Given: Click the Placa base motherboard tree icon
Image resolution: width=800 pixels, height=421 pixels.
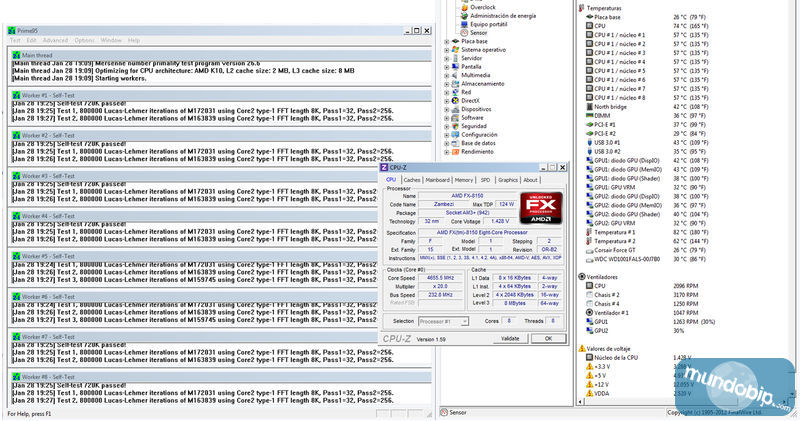Looking at the screenshot, I should pos(455,41).
